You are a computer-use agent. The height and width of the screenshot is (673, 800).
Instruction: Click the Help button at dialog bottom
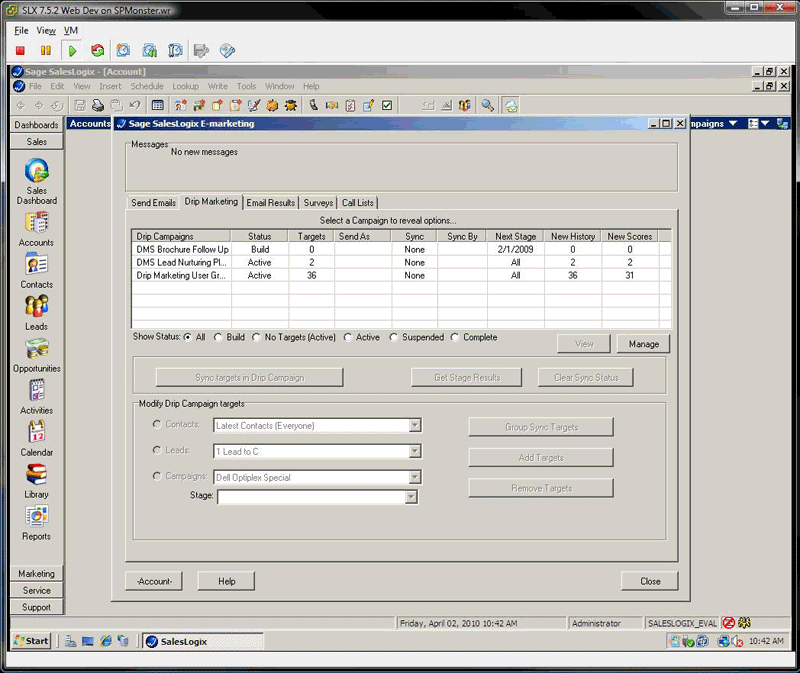227,581
